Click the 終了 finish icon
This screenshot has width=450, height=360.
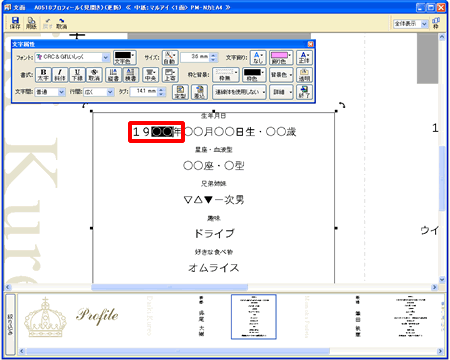pyautogui.click(x=304, y=92)
